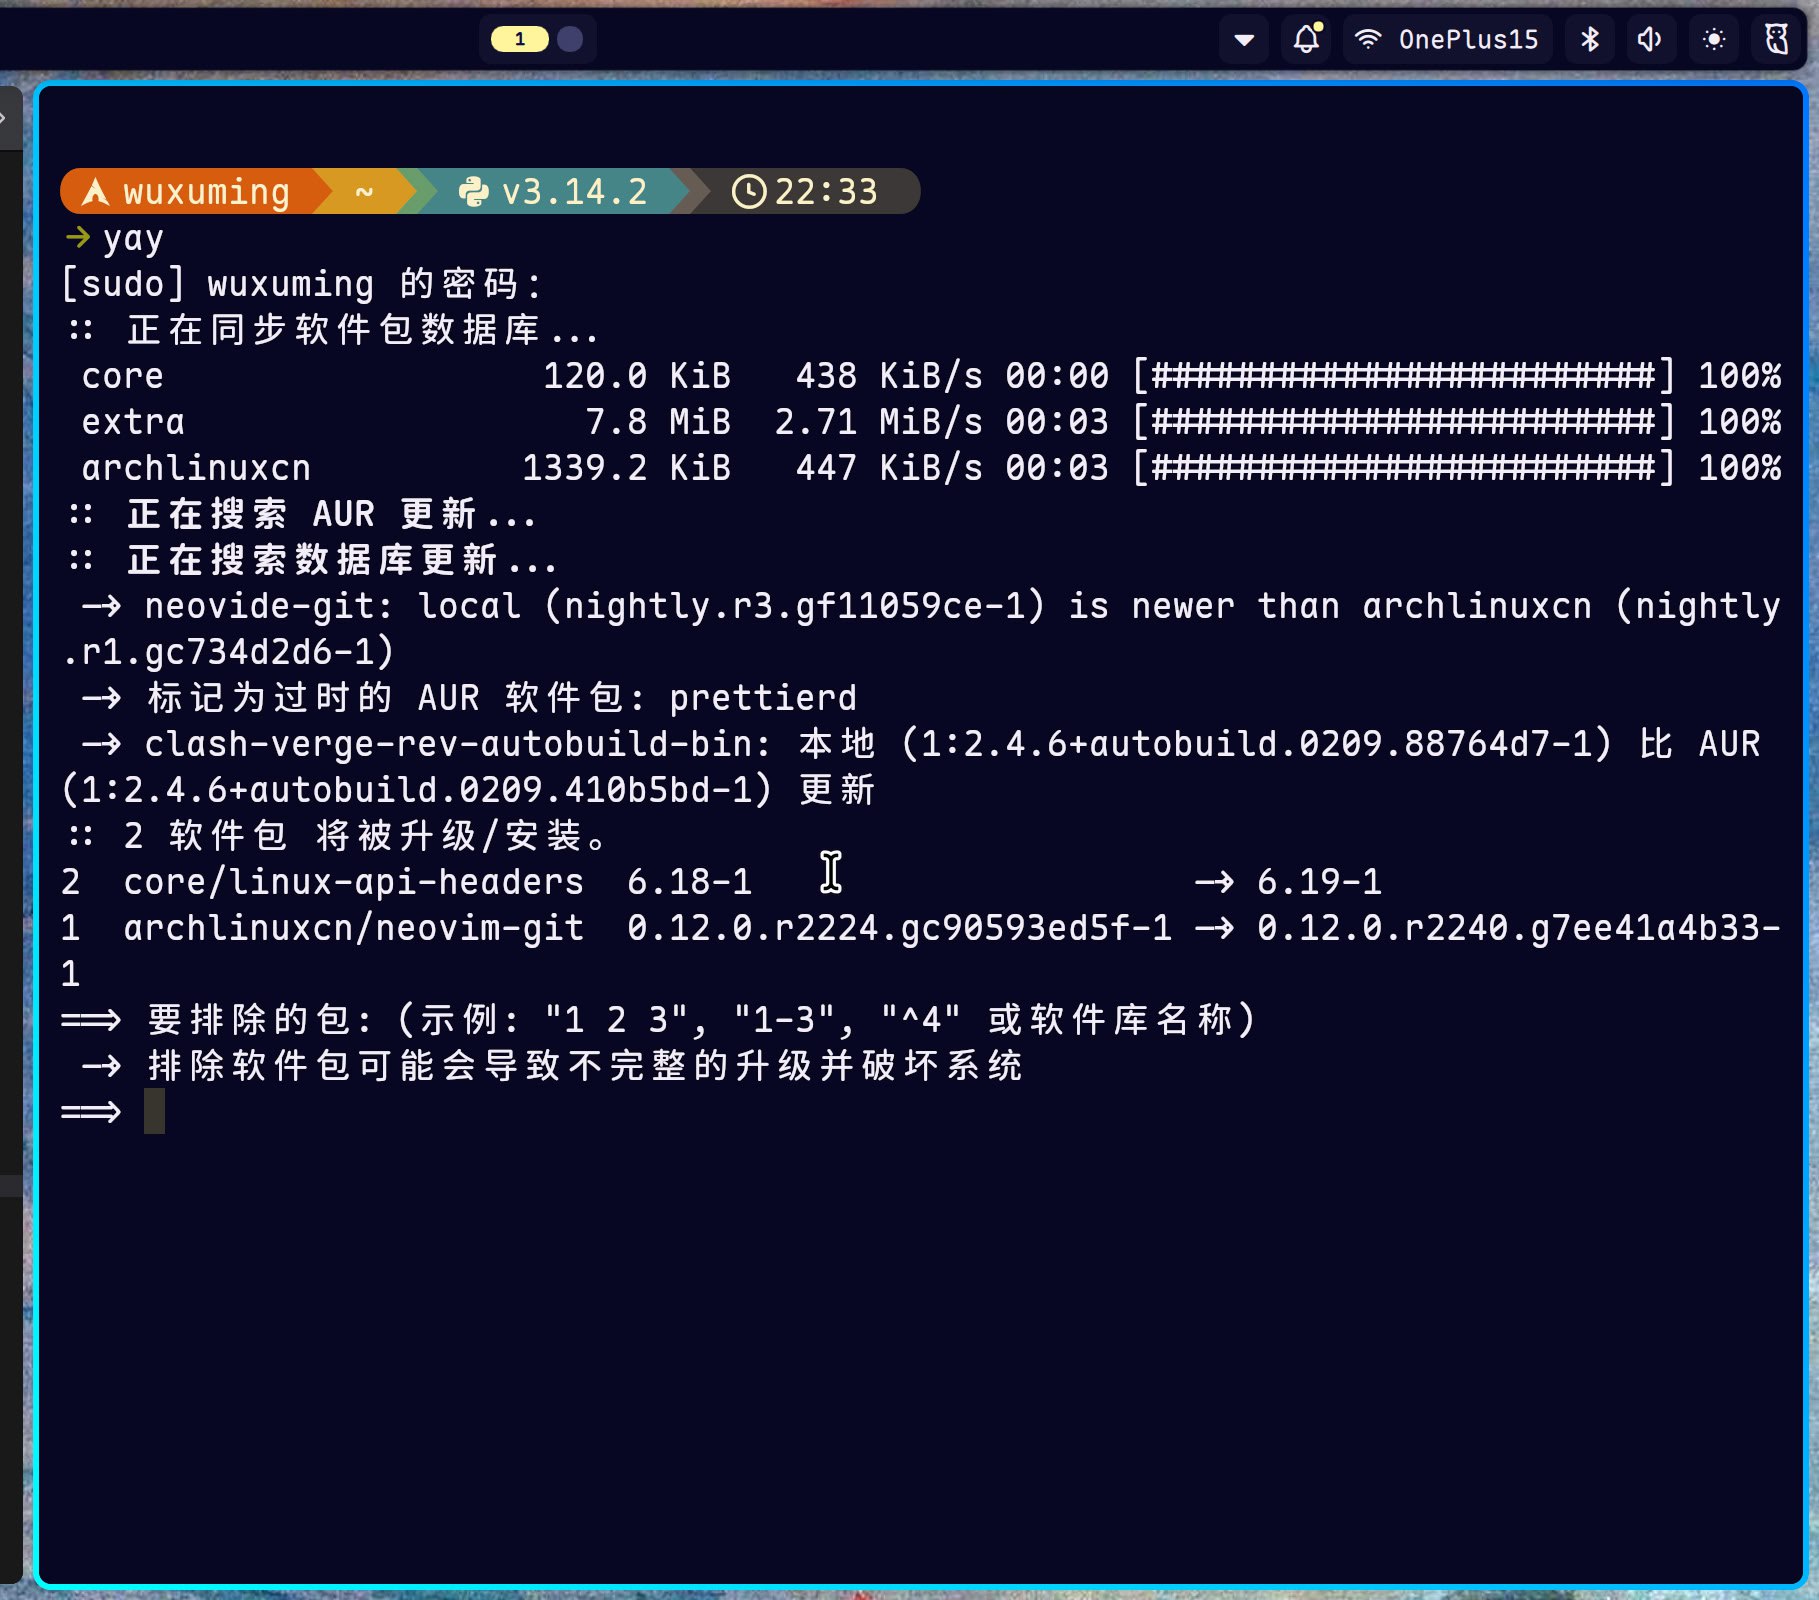Switch to active workspace 1 pill

click(x=519, y=39)
